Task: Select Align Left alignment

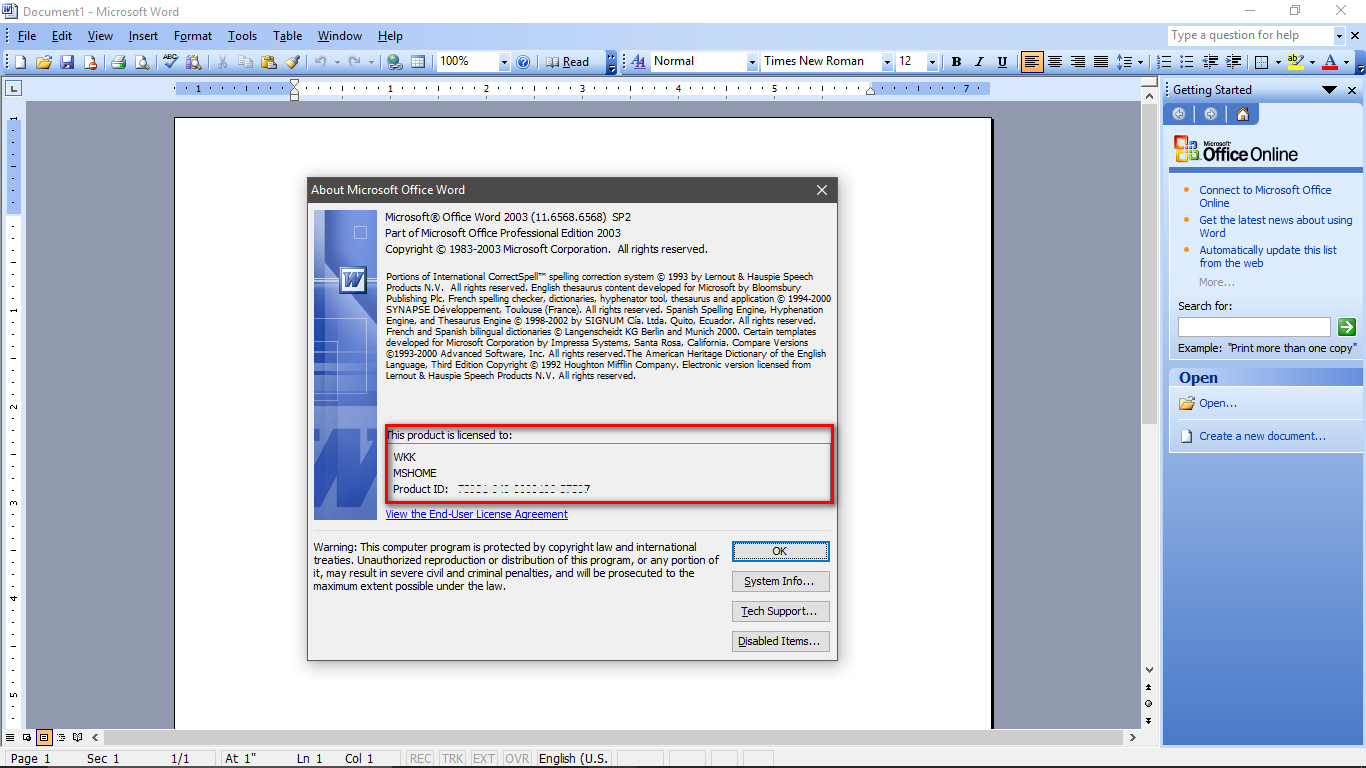Action: coord(1032,62)
